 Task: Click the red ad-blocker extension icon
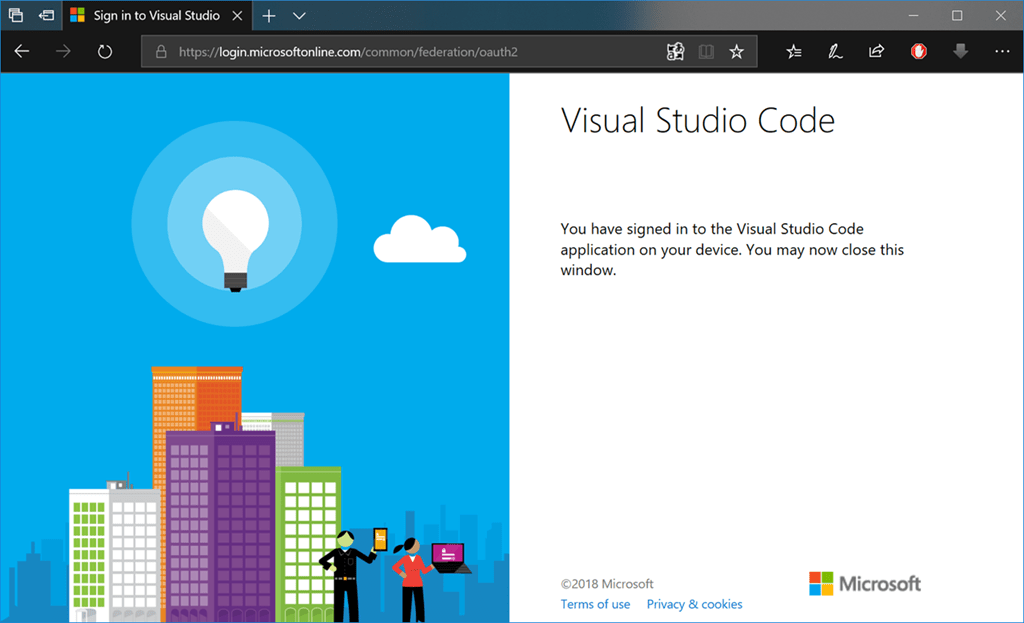coord(919,52)
